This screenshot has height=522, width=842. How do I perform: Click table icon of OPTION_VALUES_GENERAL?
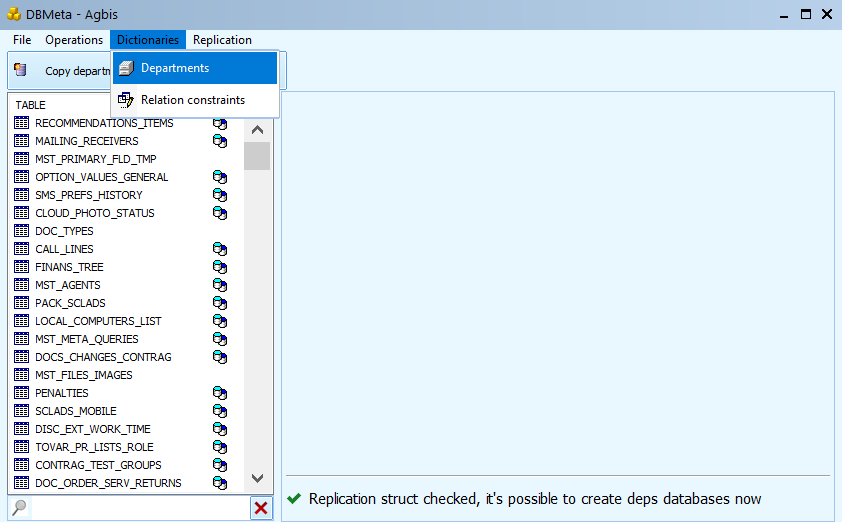(x=21, y=177)
